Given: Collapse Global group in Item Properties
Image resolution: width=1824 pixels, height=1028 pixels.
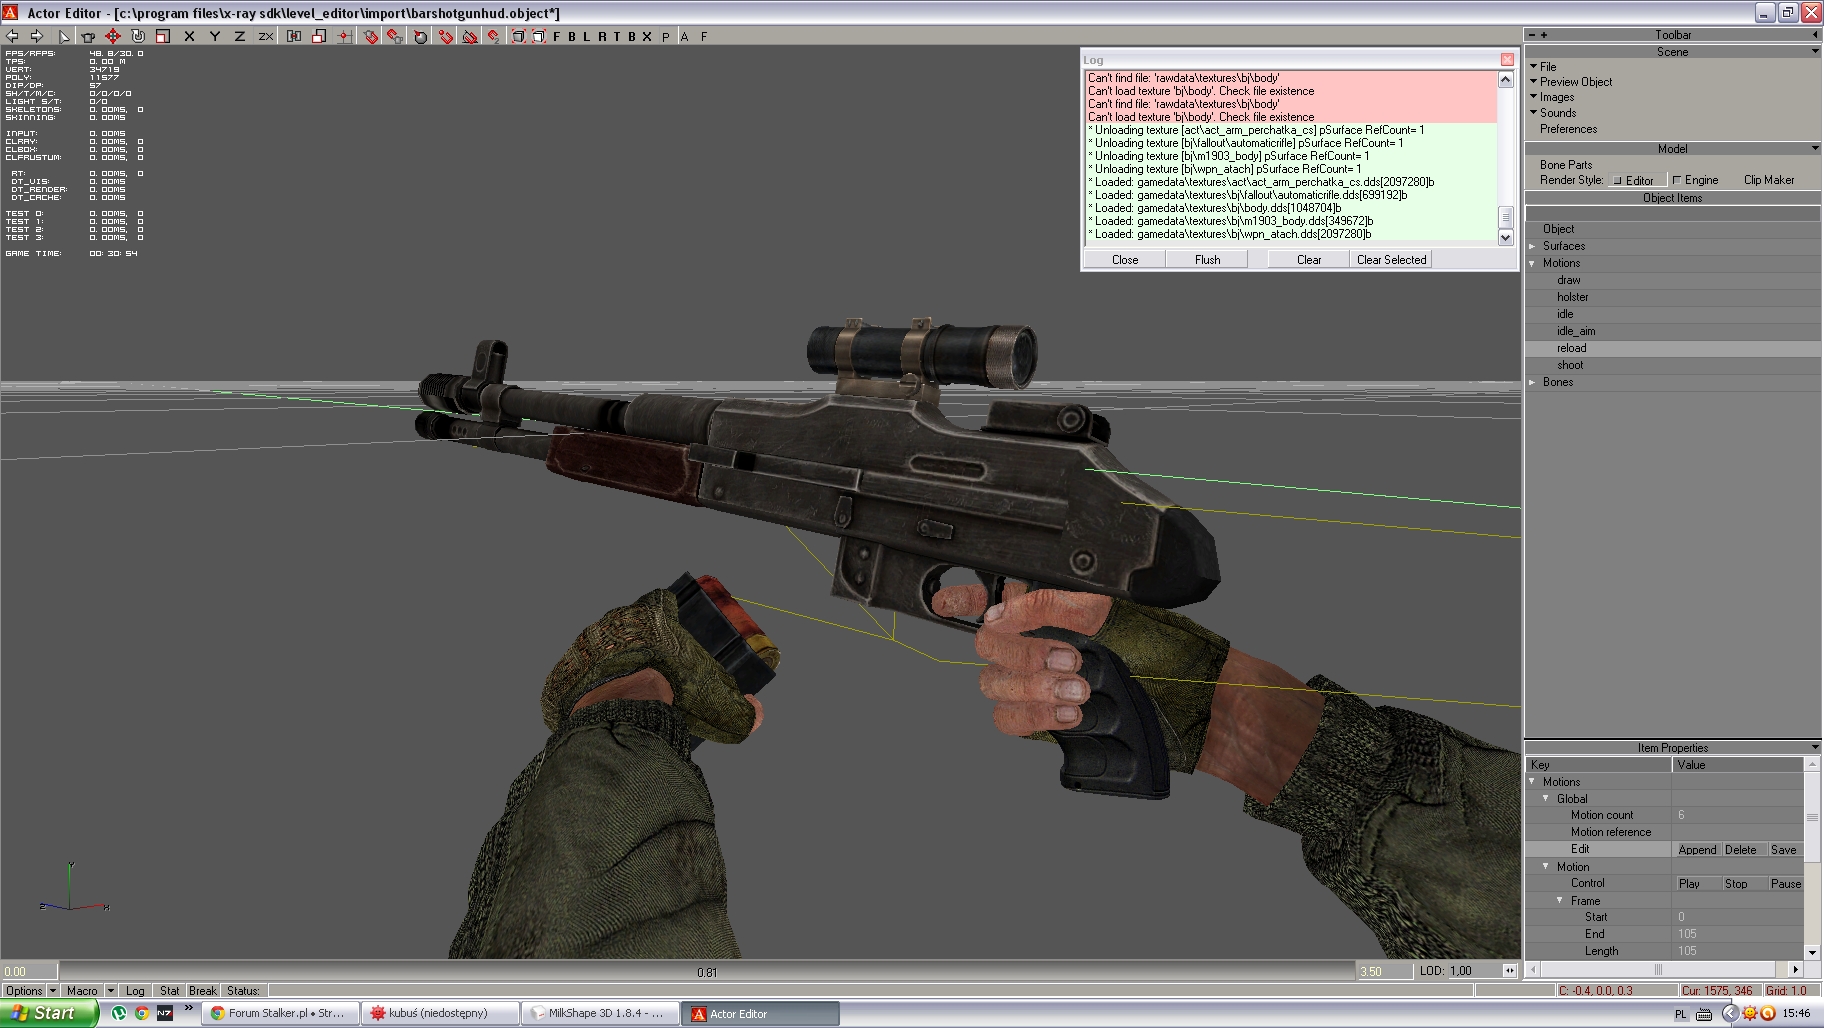Looking at the screenshot, I should [1546, 798].
